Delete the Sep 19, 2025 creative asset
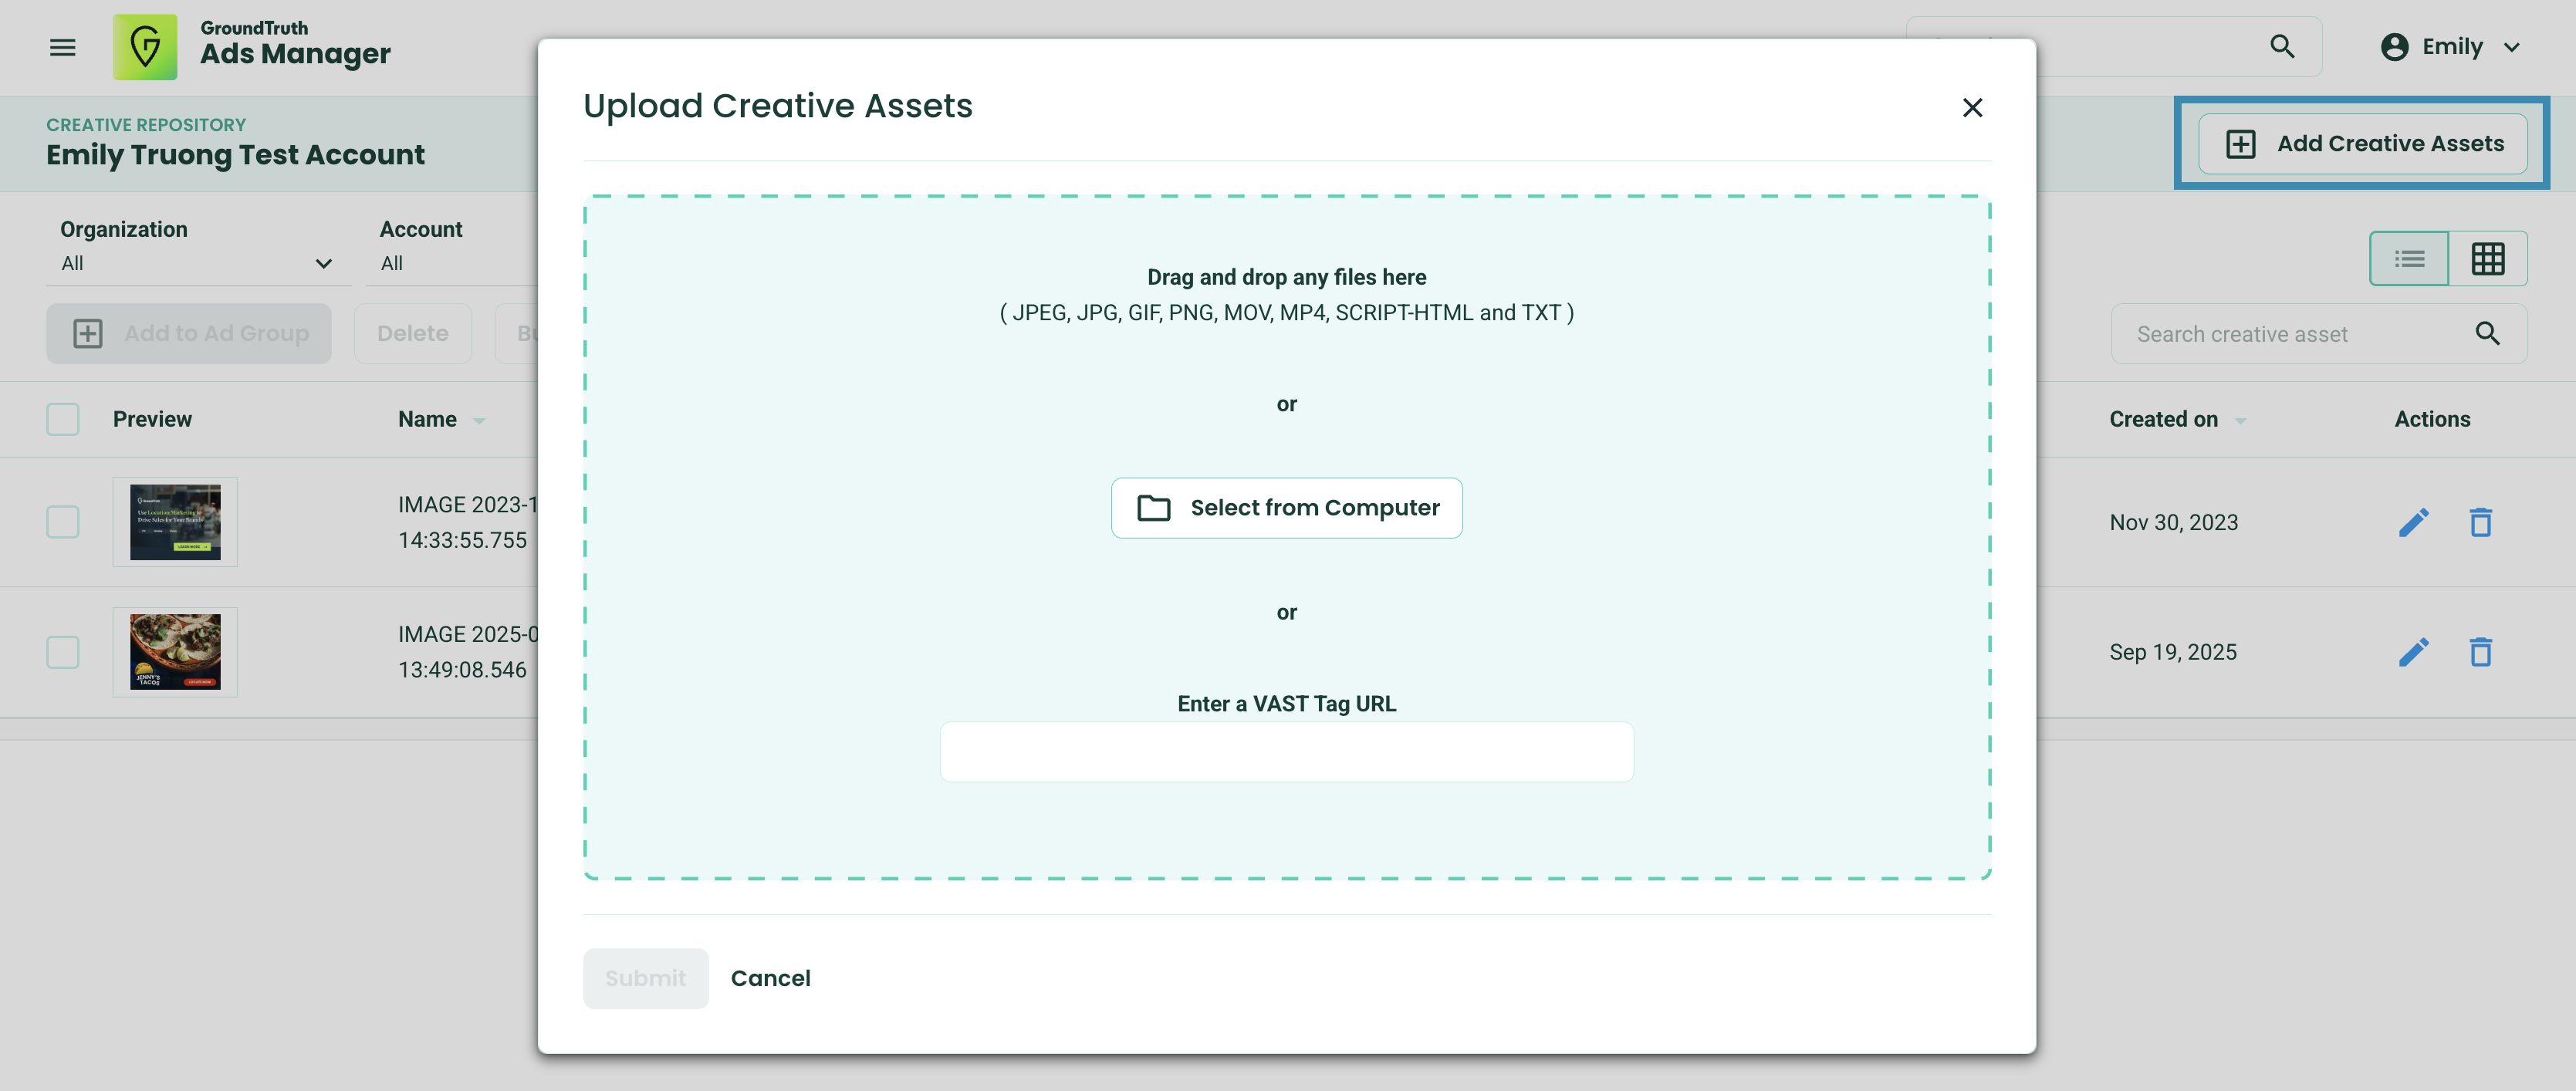This screenshot has height=1091, width=2576. [x=2481, y=651]
